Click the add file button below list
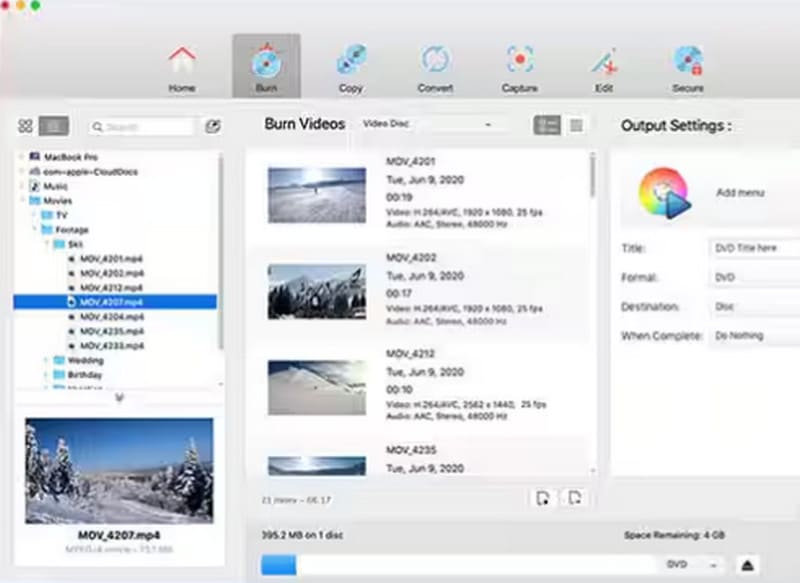 coord(542,498)
